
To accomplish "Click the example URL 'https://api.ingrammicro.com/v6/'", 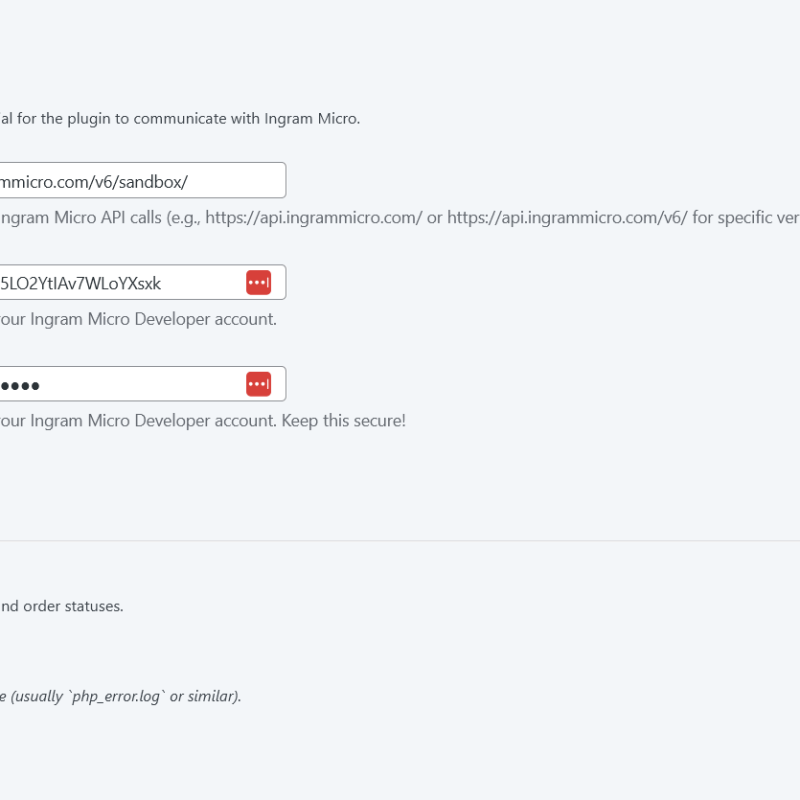I will 567,218.
